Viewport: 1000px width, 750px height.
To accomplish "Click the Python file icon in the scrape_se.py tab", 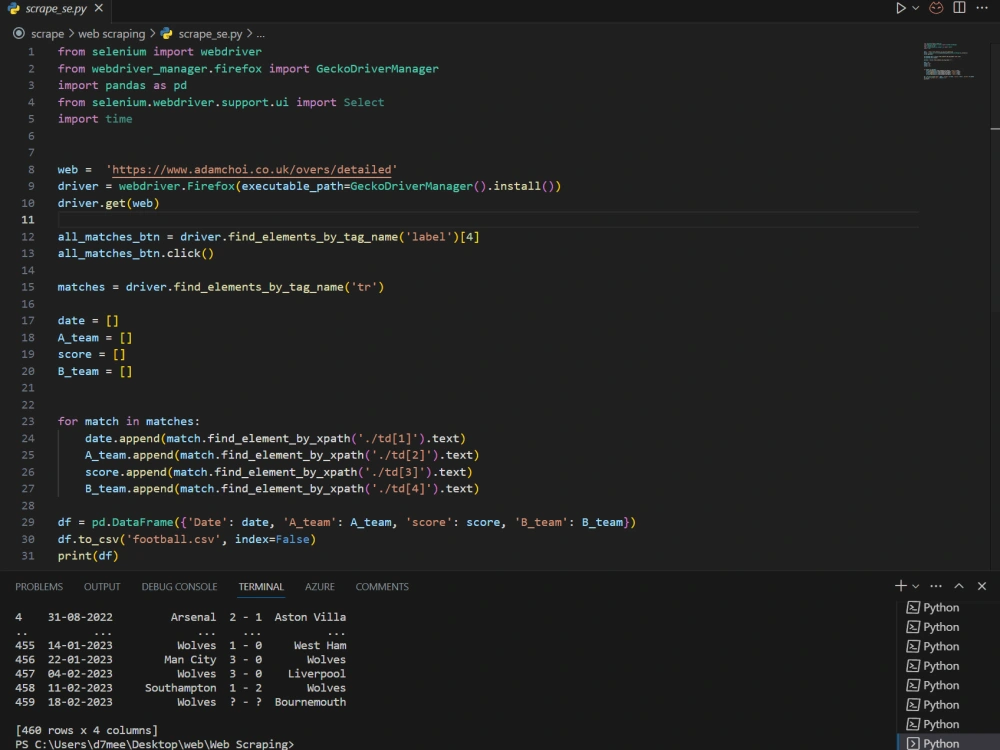I will point(14,9).
